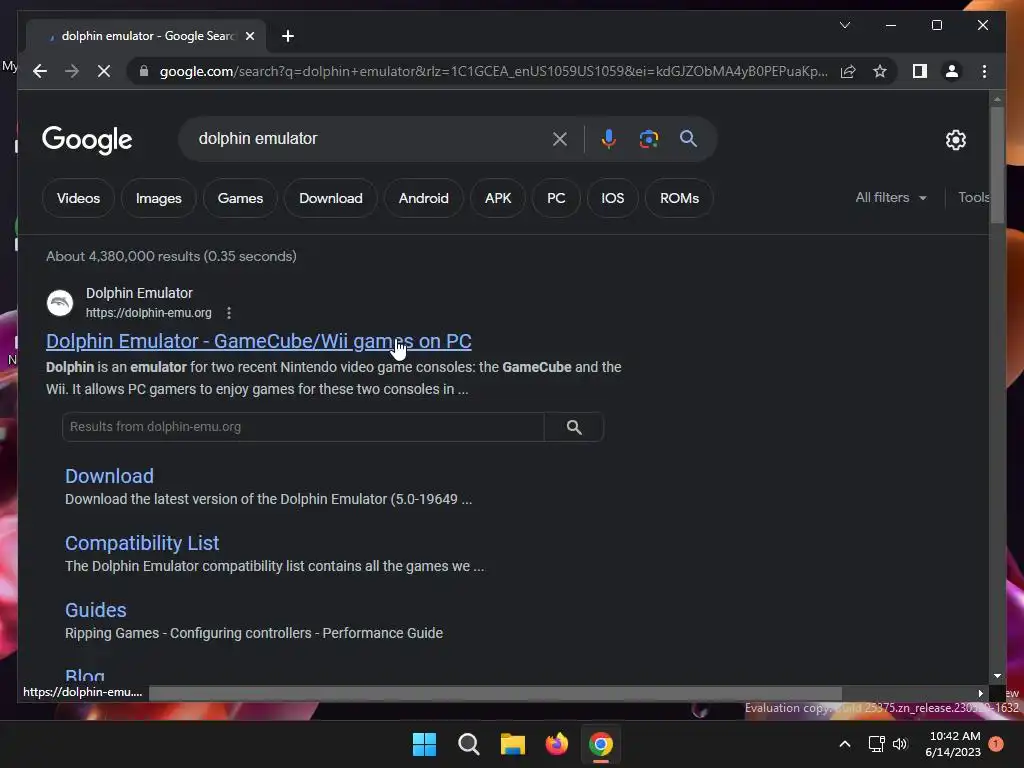This screenshot has height=768, width=1024.
Task: Open Chrome side panel icon
Action: click(920, 71)
